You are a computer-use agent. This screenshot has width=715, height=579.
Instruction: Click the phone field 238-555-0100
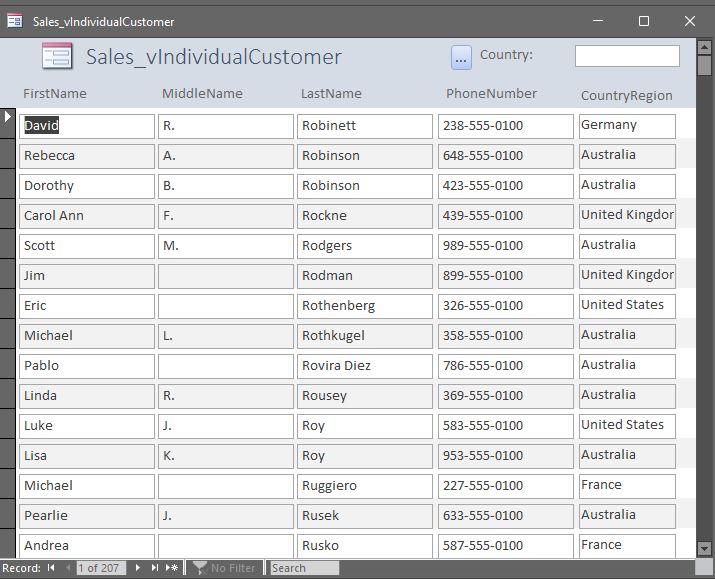506,126
